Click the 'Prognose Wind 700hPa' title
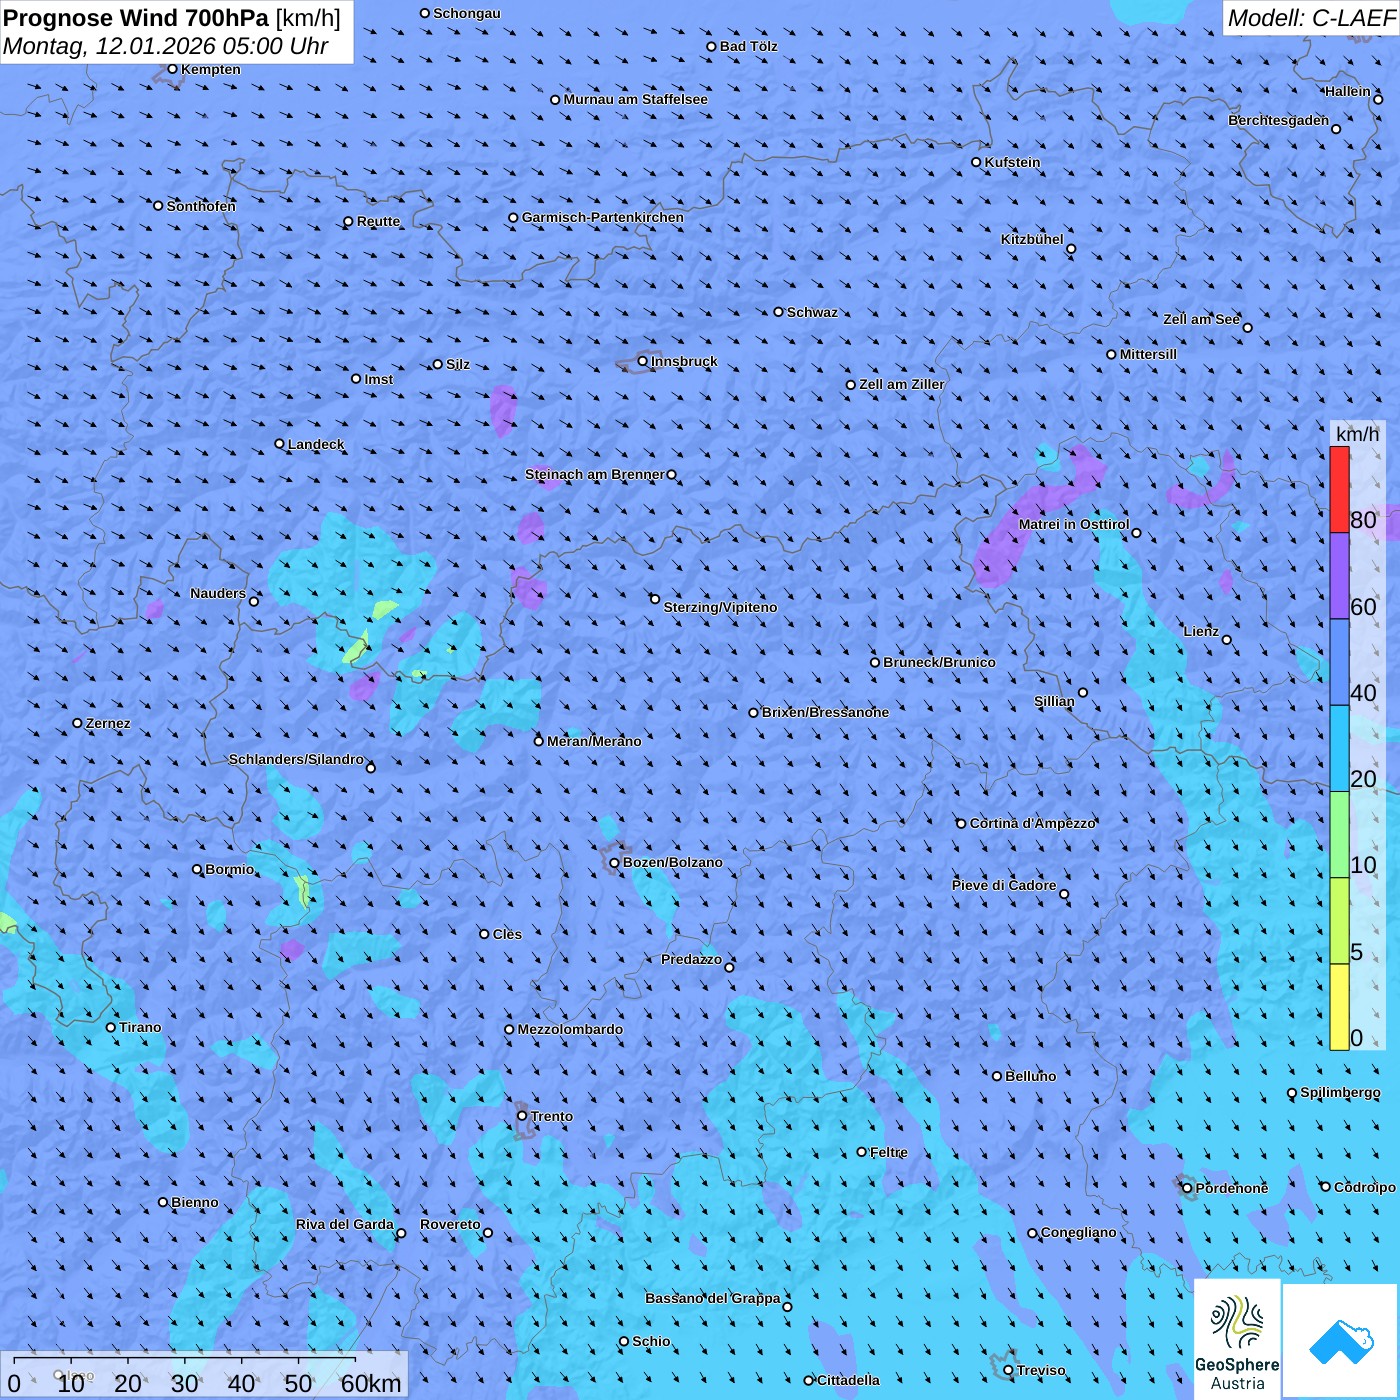The image size is (1400, 1400). point(136,18)
